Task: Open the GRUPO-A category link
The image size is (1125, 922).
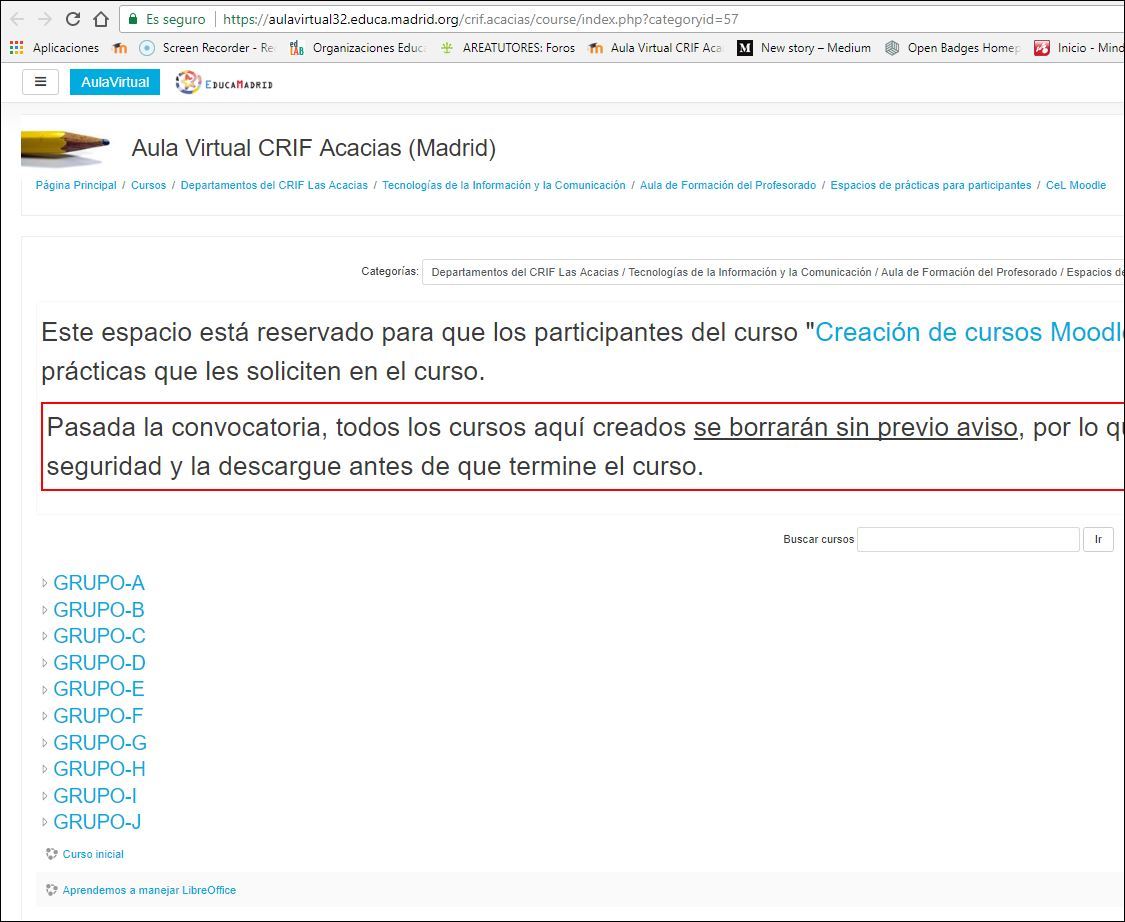Action: click(x=99, y=583)
